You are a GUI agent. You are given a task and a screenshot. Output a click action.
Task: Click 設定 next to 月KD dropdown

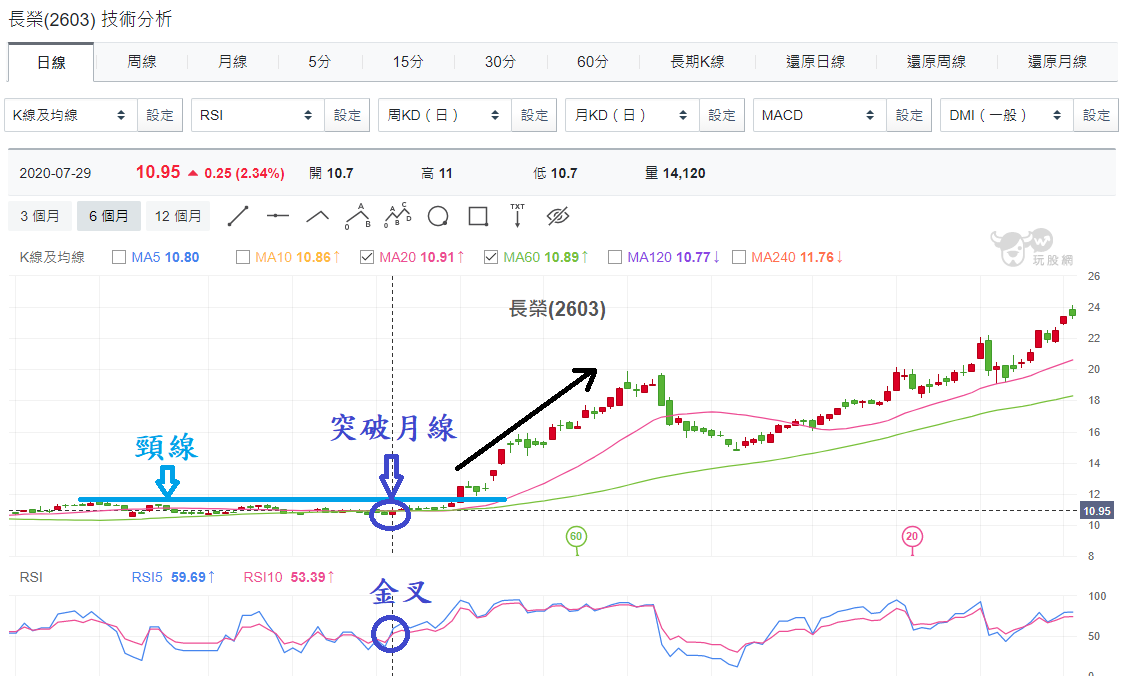coord(722,115)
